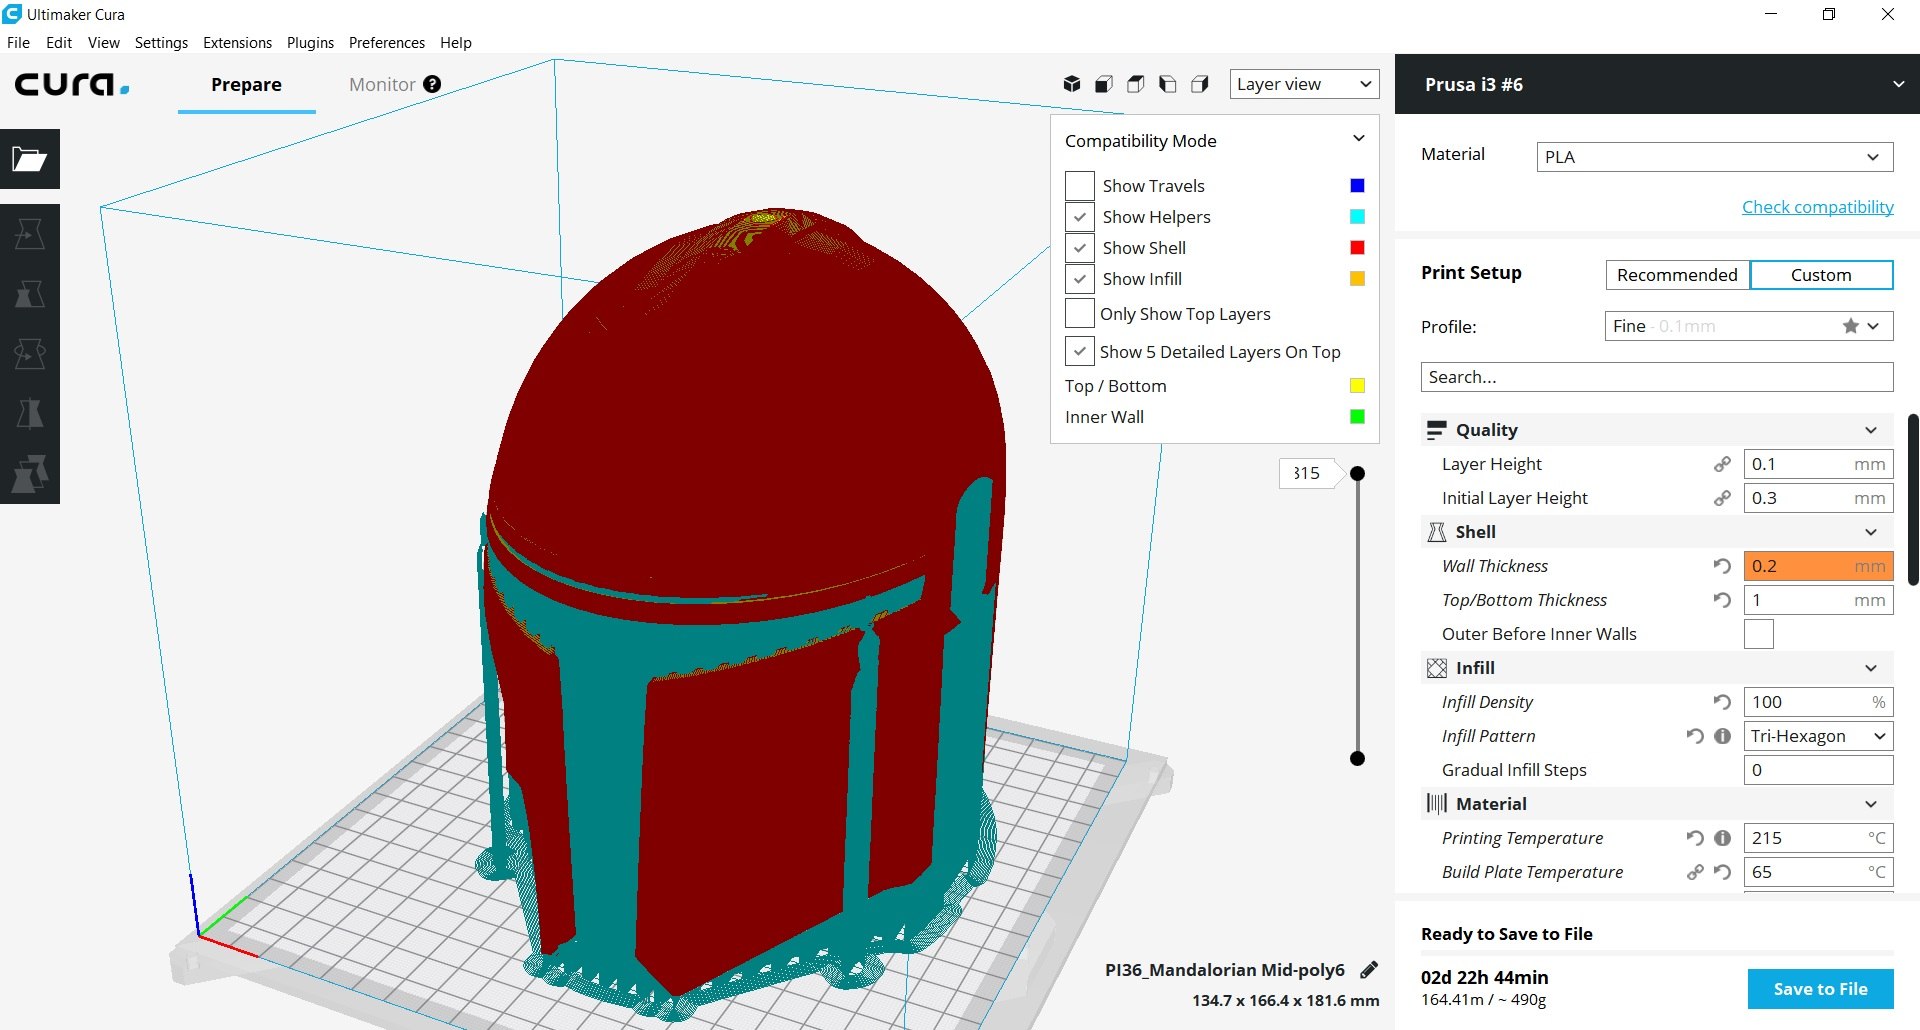Switch to 3D perspective camera view icon
The width and height of the screenshot is (1920, 1030).
tap(1072, 84)
